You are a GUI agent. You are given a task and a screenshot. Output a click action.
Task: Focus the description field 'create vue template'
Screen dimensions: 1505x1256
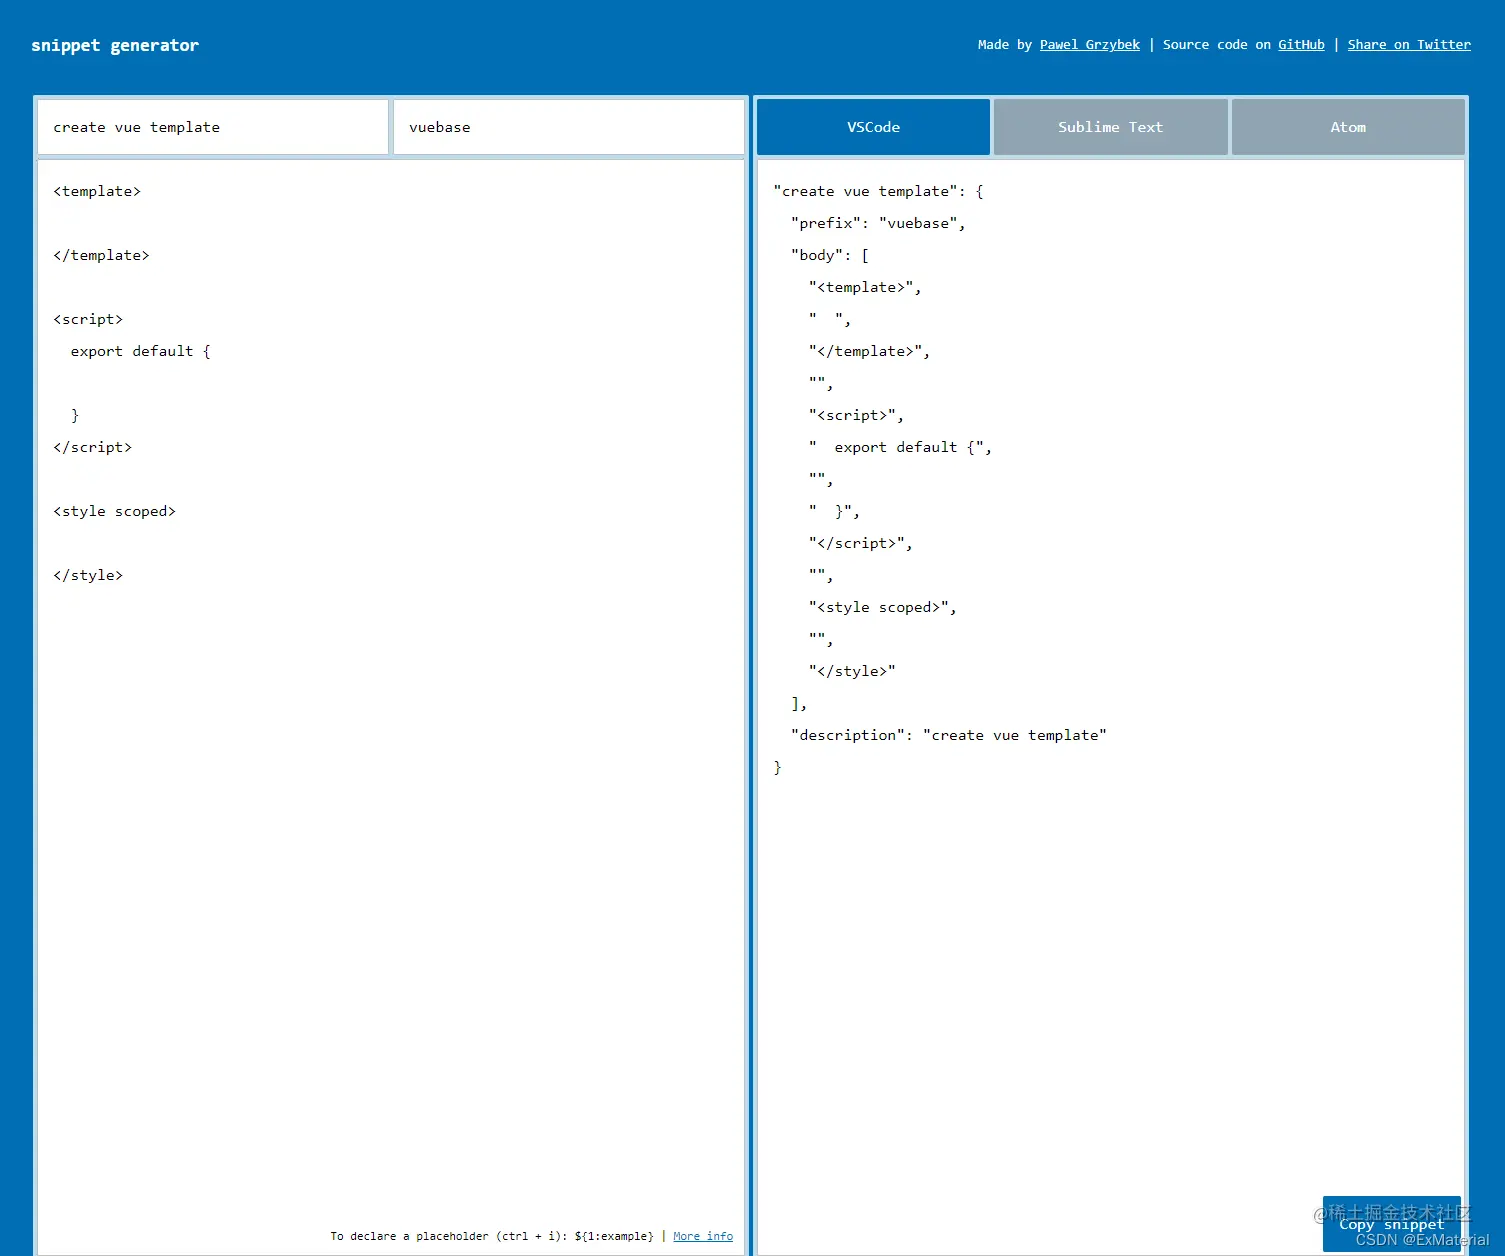pyautogui.click(x=213, y=127)
